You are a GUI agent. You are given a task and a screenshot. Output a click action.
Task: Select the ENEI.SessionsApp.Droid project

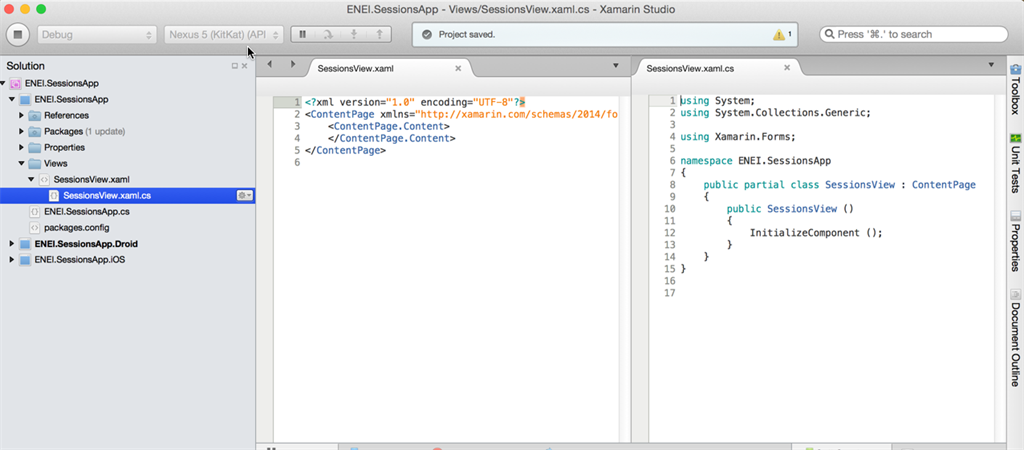pos(86,244)
